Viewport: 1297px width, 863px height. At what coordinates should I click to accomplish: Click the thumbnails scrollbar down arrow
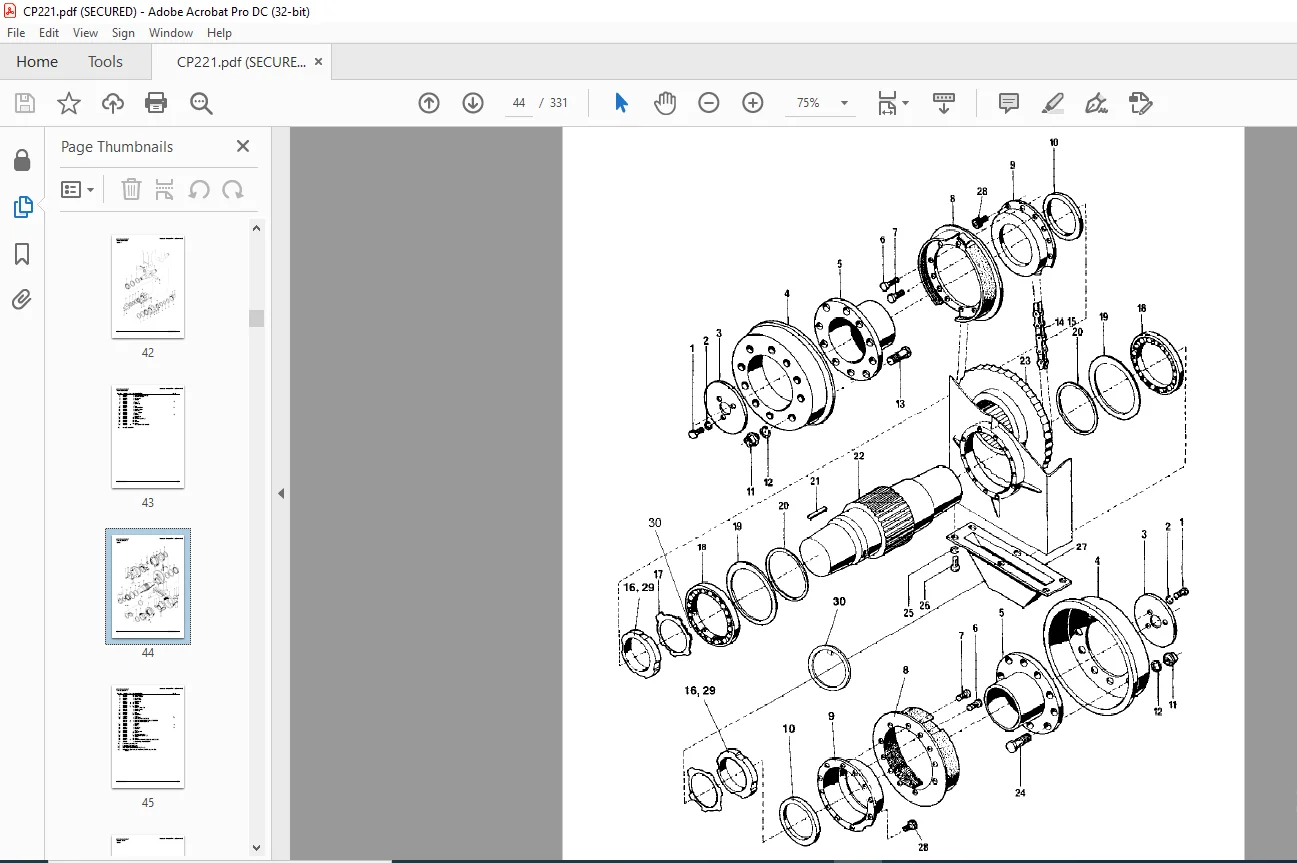[x=257, y=847]
